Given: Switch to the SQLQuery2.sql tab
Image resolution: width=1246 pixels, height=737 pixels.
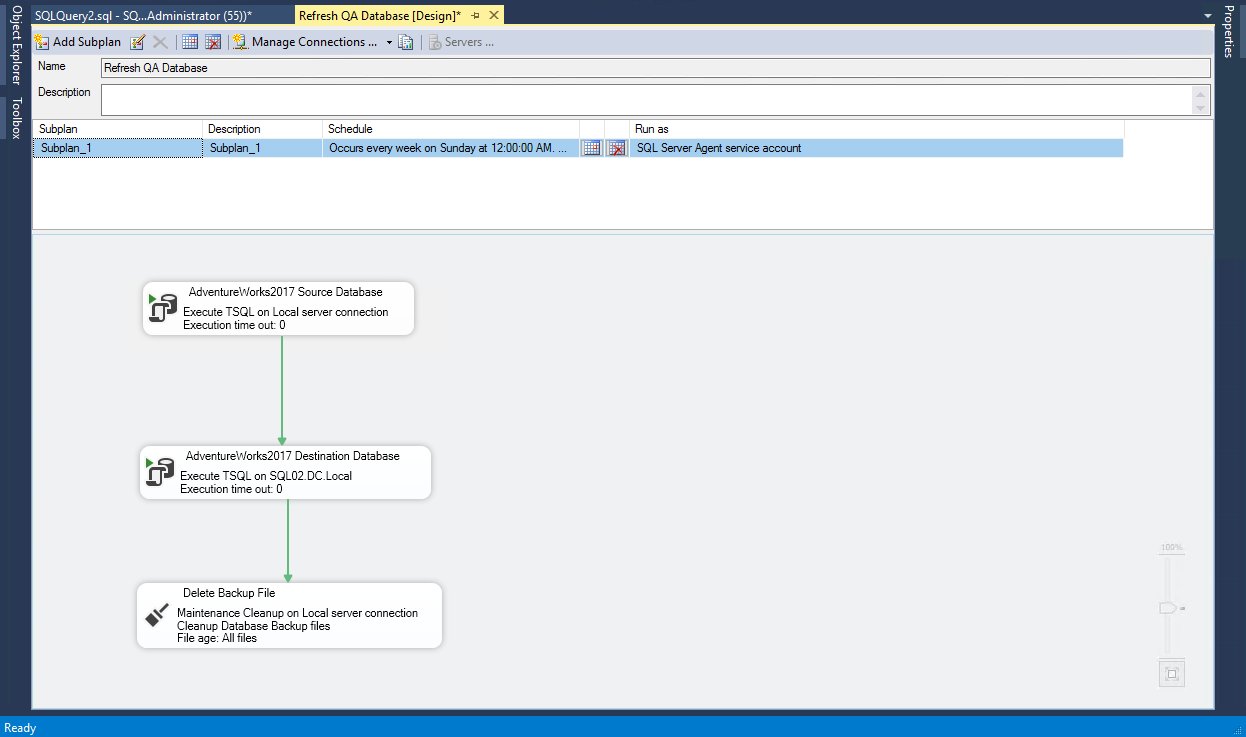Looking at the screenshot, I should (143, 16).
